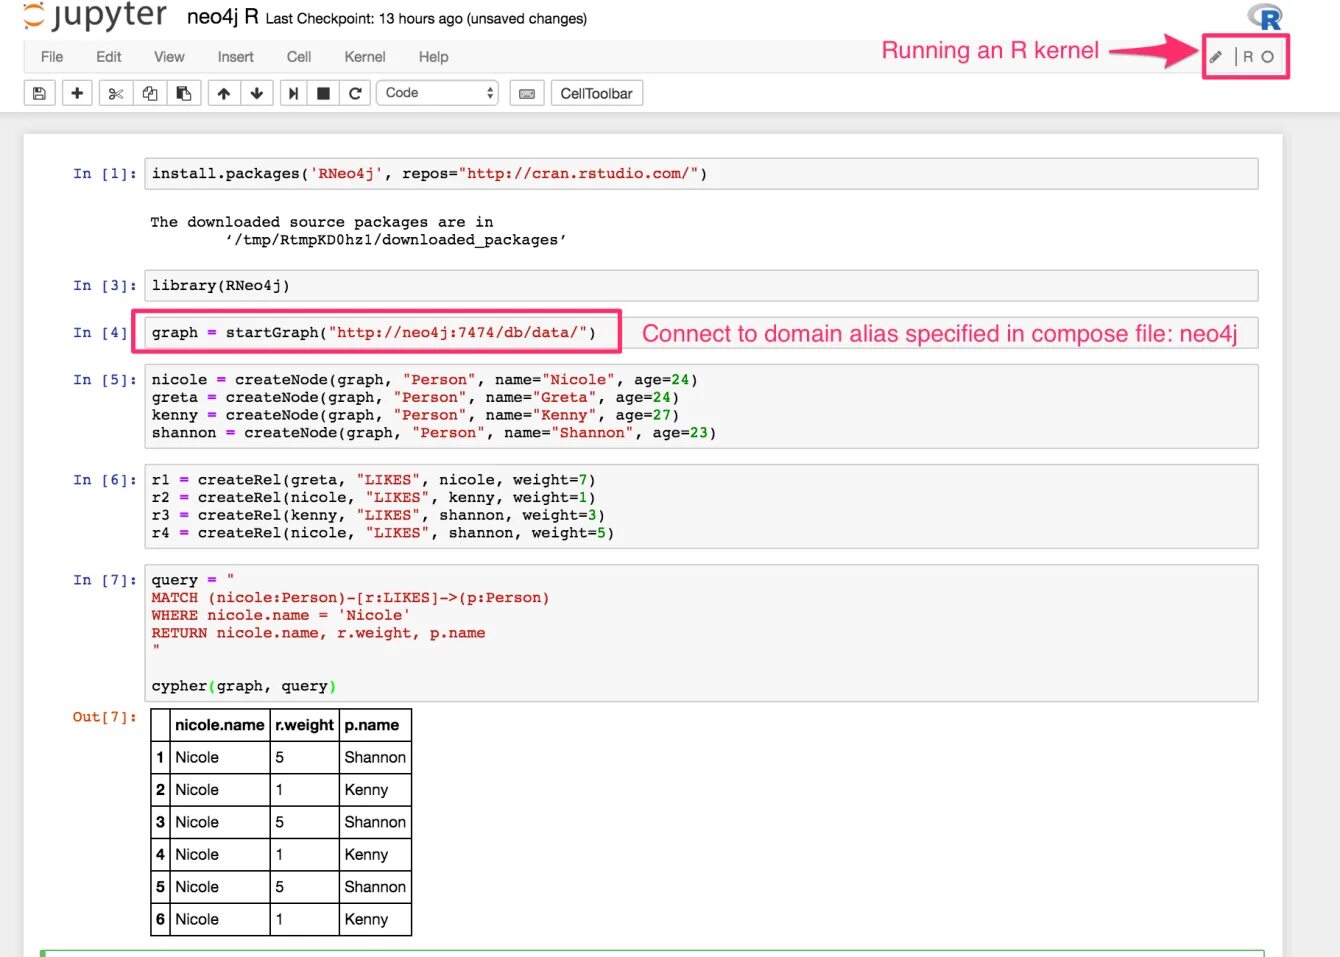Paste cells below icon
The width and height of the screenshot is (1340, 957).
click(183, 93)
